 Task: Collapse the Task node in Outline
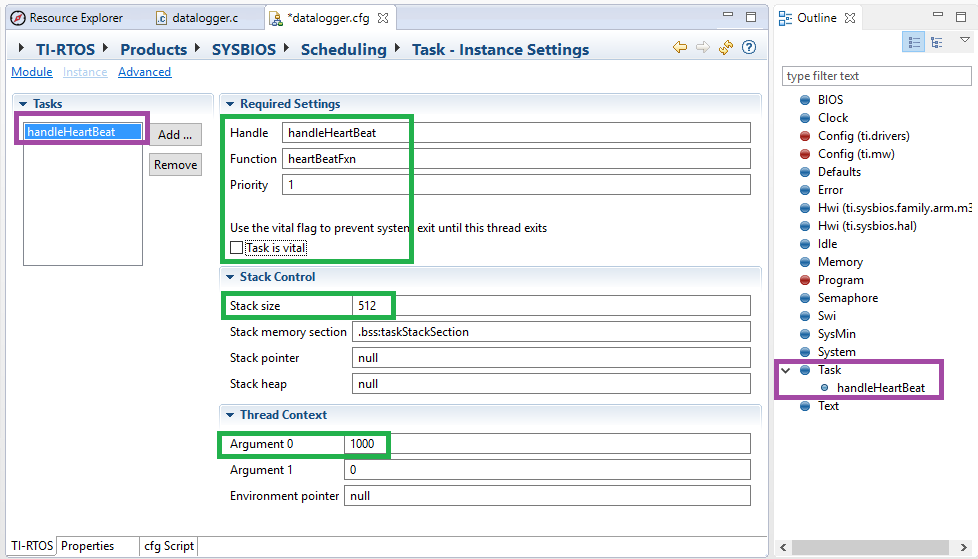pyautogui.click(x=786, y=370)
